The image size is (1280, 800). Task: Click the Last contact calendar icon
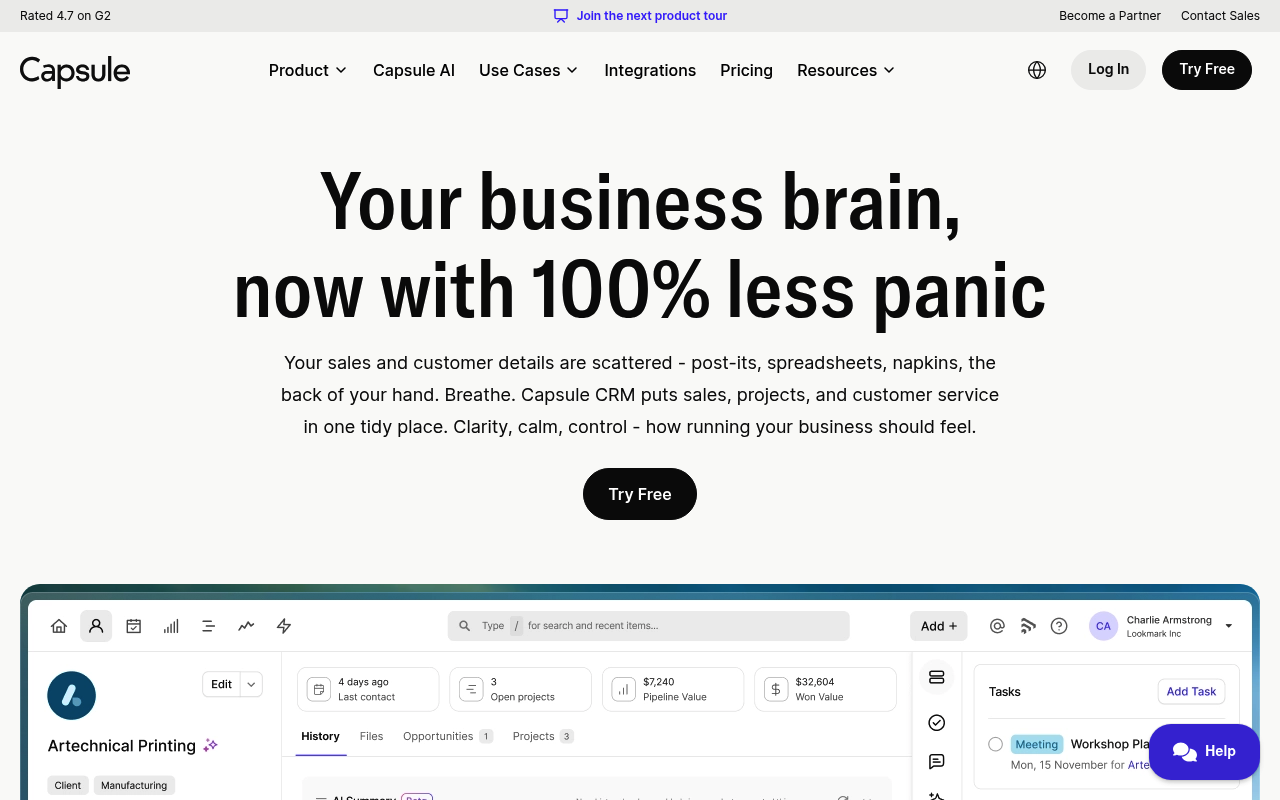pyautogui.click(x=318, y=689)
